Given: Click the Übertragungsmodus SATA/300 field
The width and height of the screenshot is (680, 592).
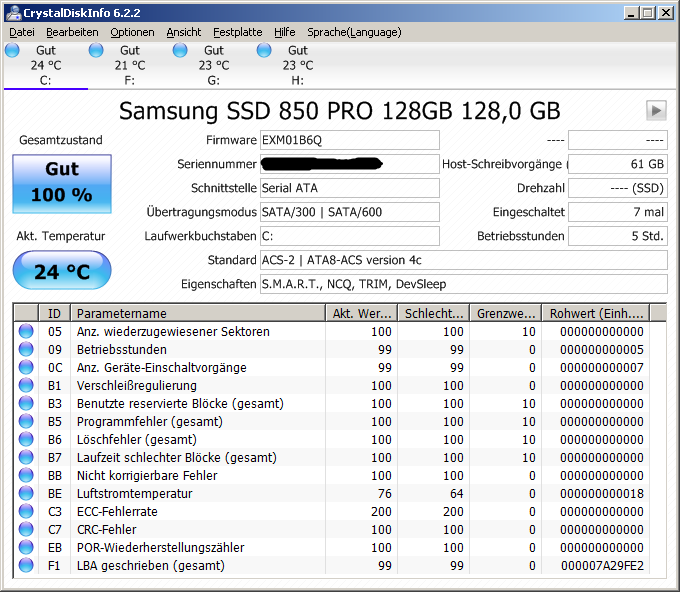Looking at the screenshot, I should 350,212.
